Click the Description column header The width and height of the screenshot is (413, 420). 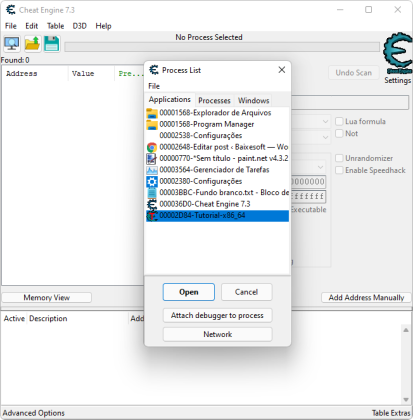[78, 319]
